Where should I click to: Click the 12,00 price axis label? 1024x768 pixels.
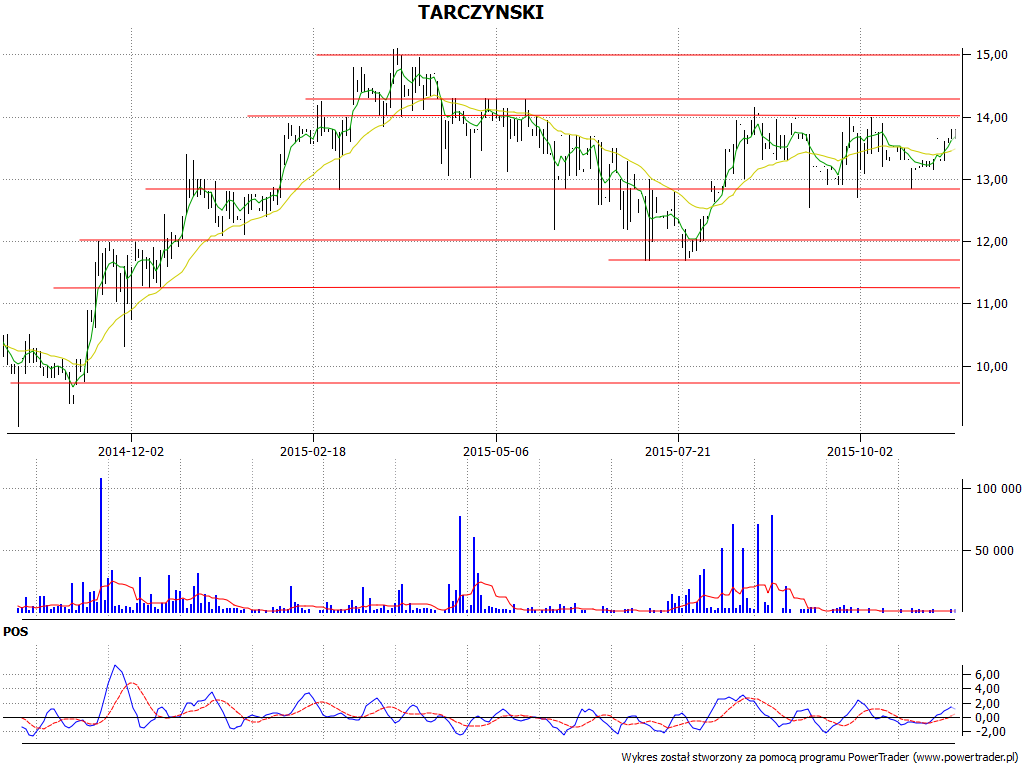[991, 242]
